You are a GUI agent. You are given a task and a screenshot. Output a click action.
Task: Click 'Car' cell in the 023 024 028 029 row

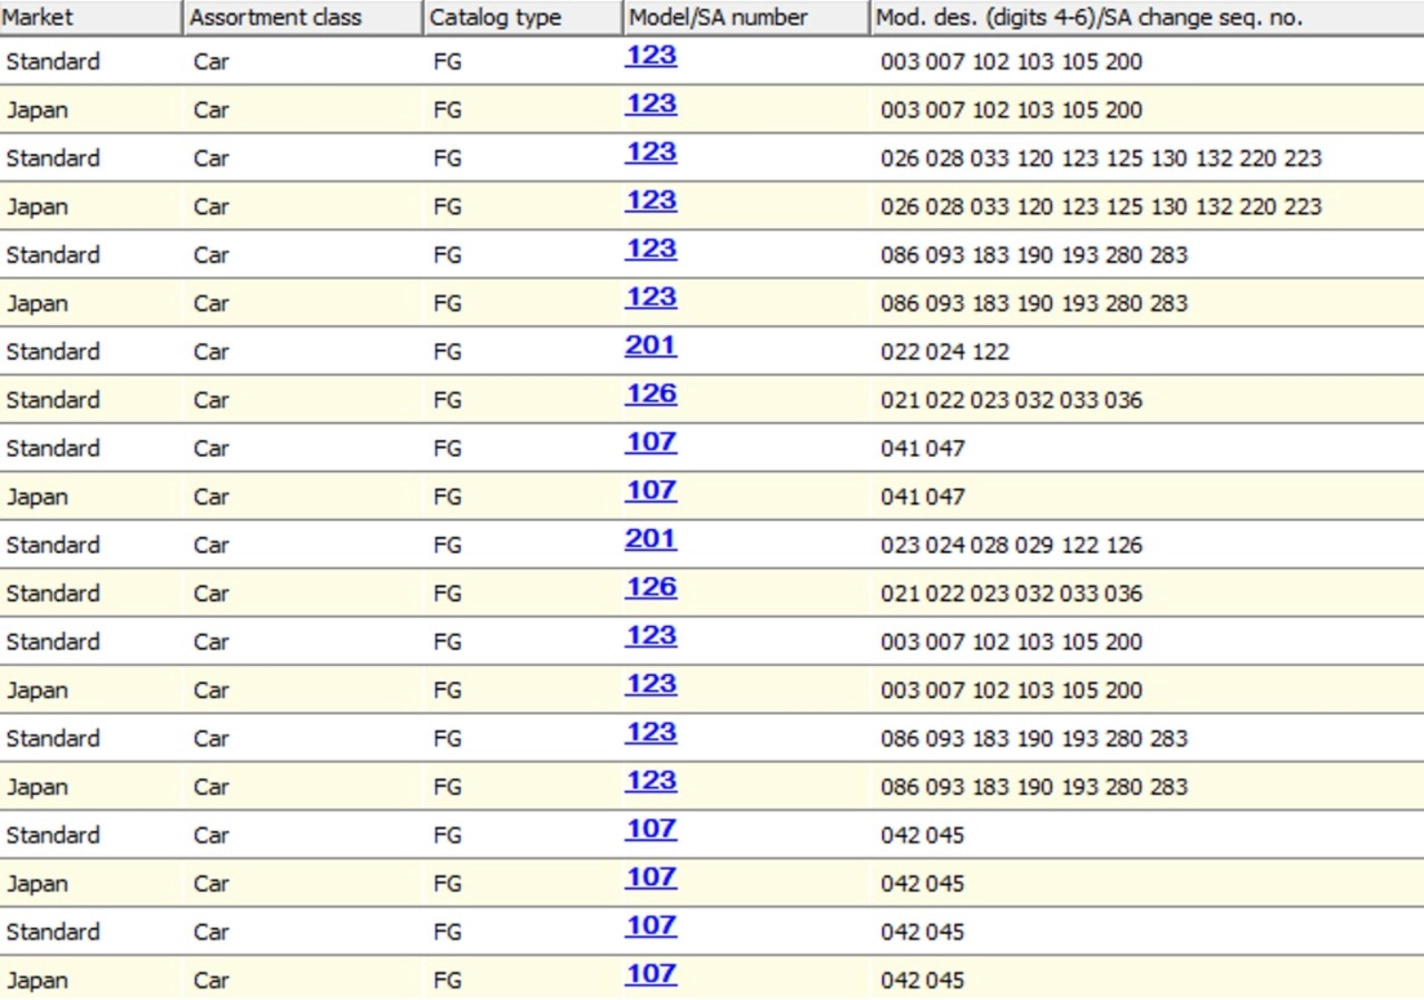211,545
